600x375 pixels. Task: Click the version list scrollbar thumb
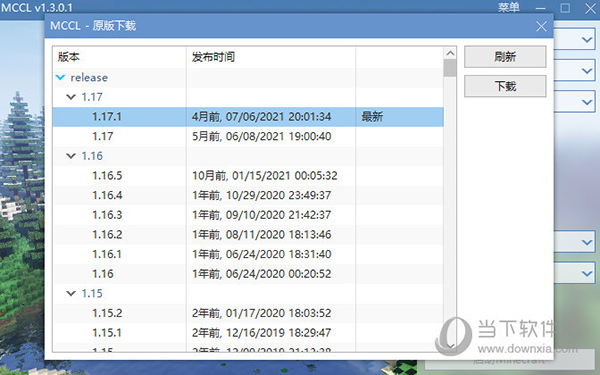click(450, 68)
